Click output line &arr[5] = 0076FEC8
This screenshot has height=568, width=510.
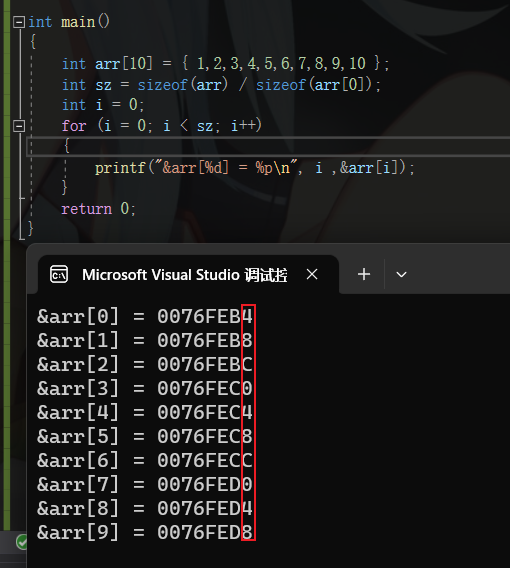(145, 436)
